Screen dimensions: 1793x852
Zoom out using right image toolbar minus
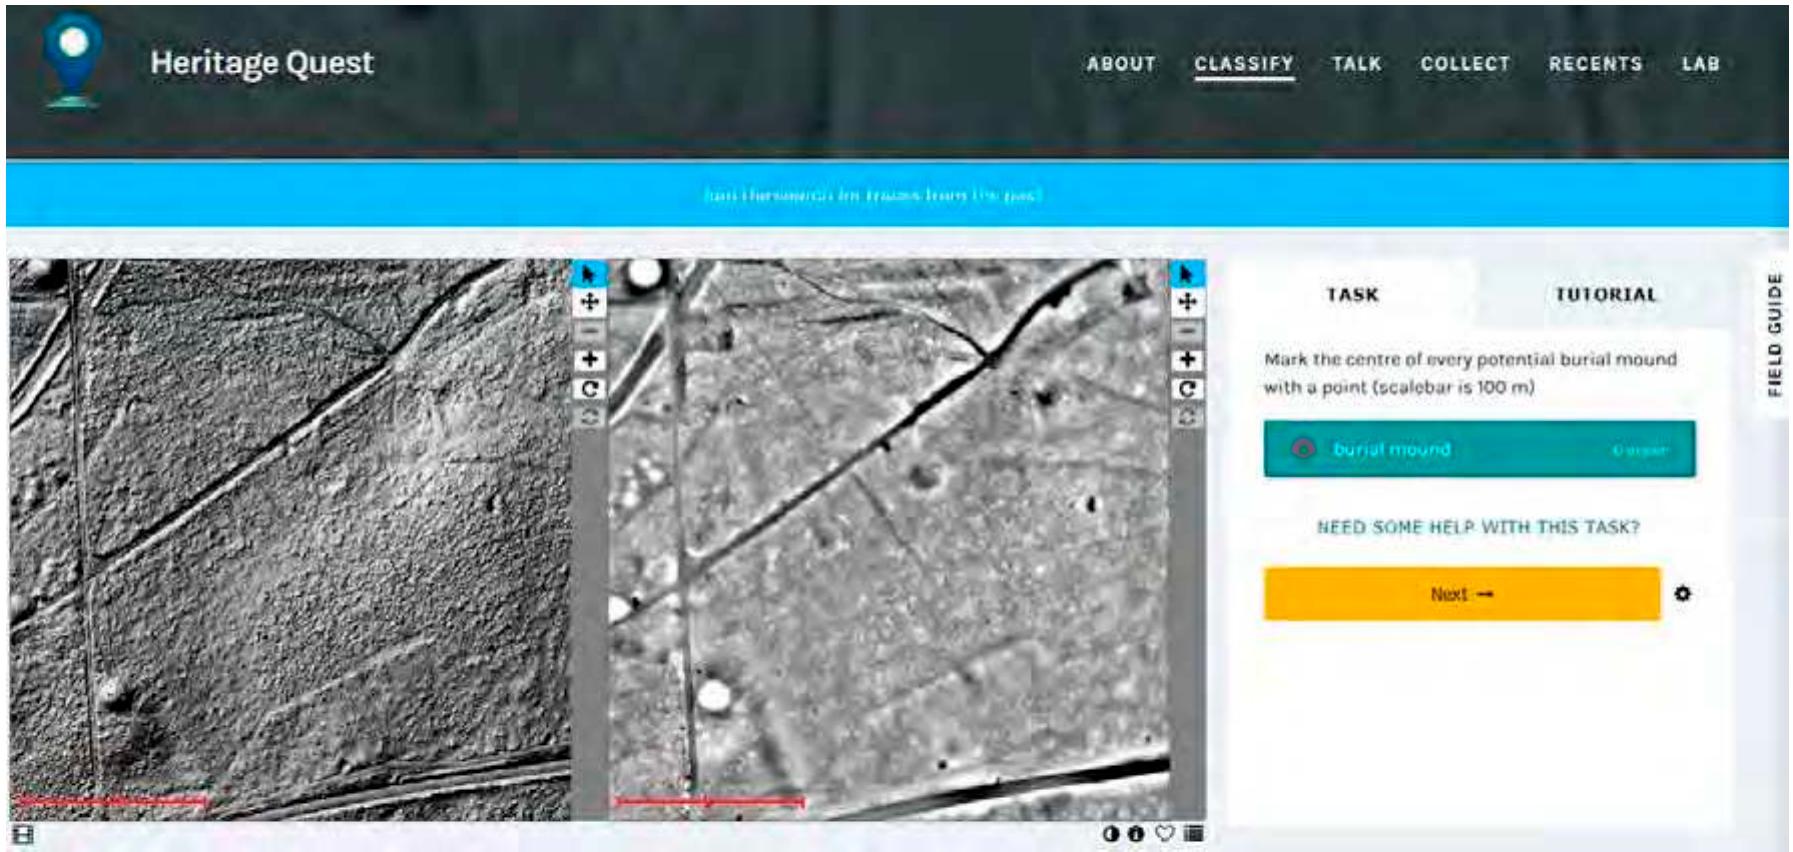click(x=1187, y=331)
